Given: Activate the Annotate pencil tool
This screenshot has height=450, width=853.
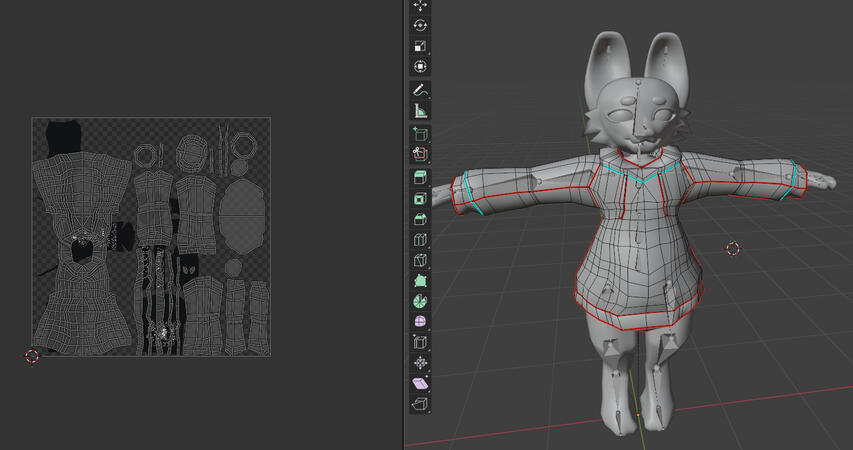Looking at the screenshot, I should [420, 90].
